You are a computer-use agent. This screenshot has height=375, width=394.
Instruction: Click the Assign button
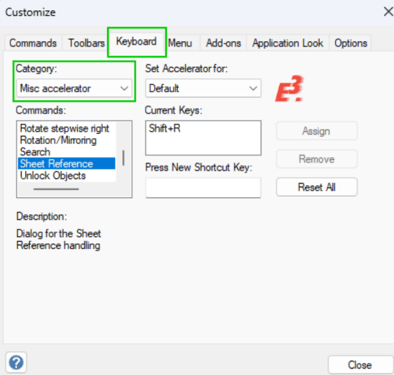(317, 131)
